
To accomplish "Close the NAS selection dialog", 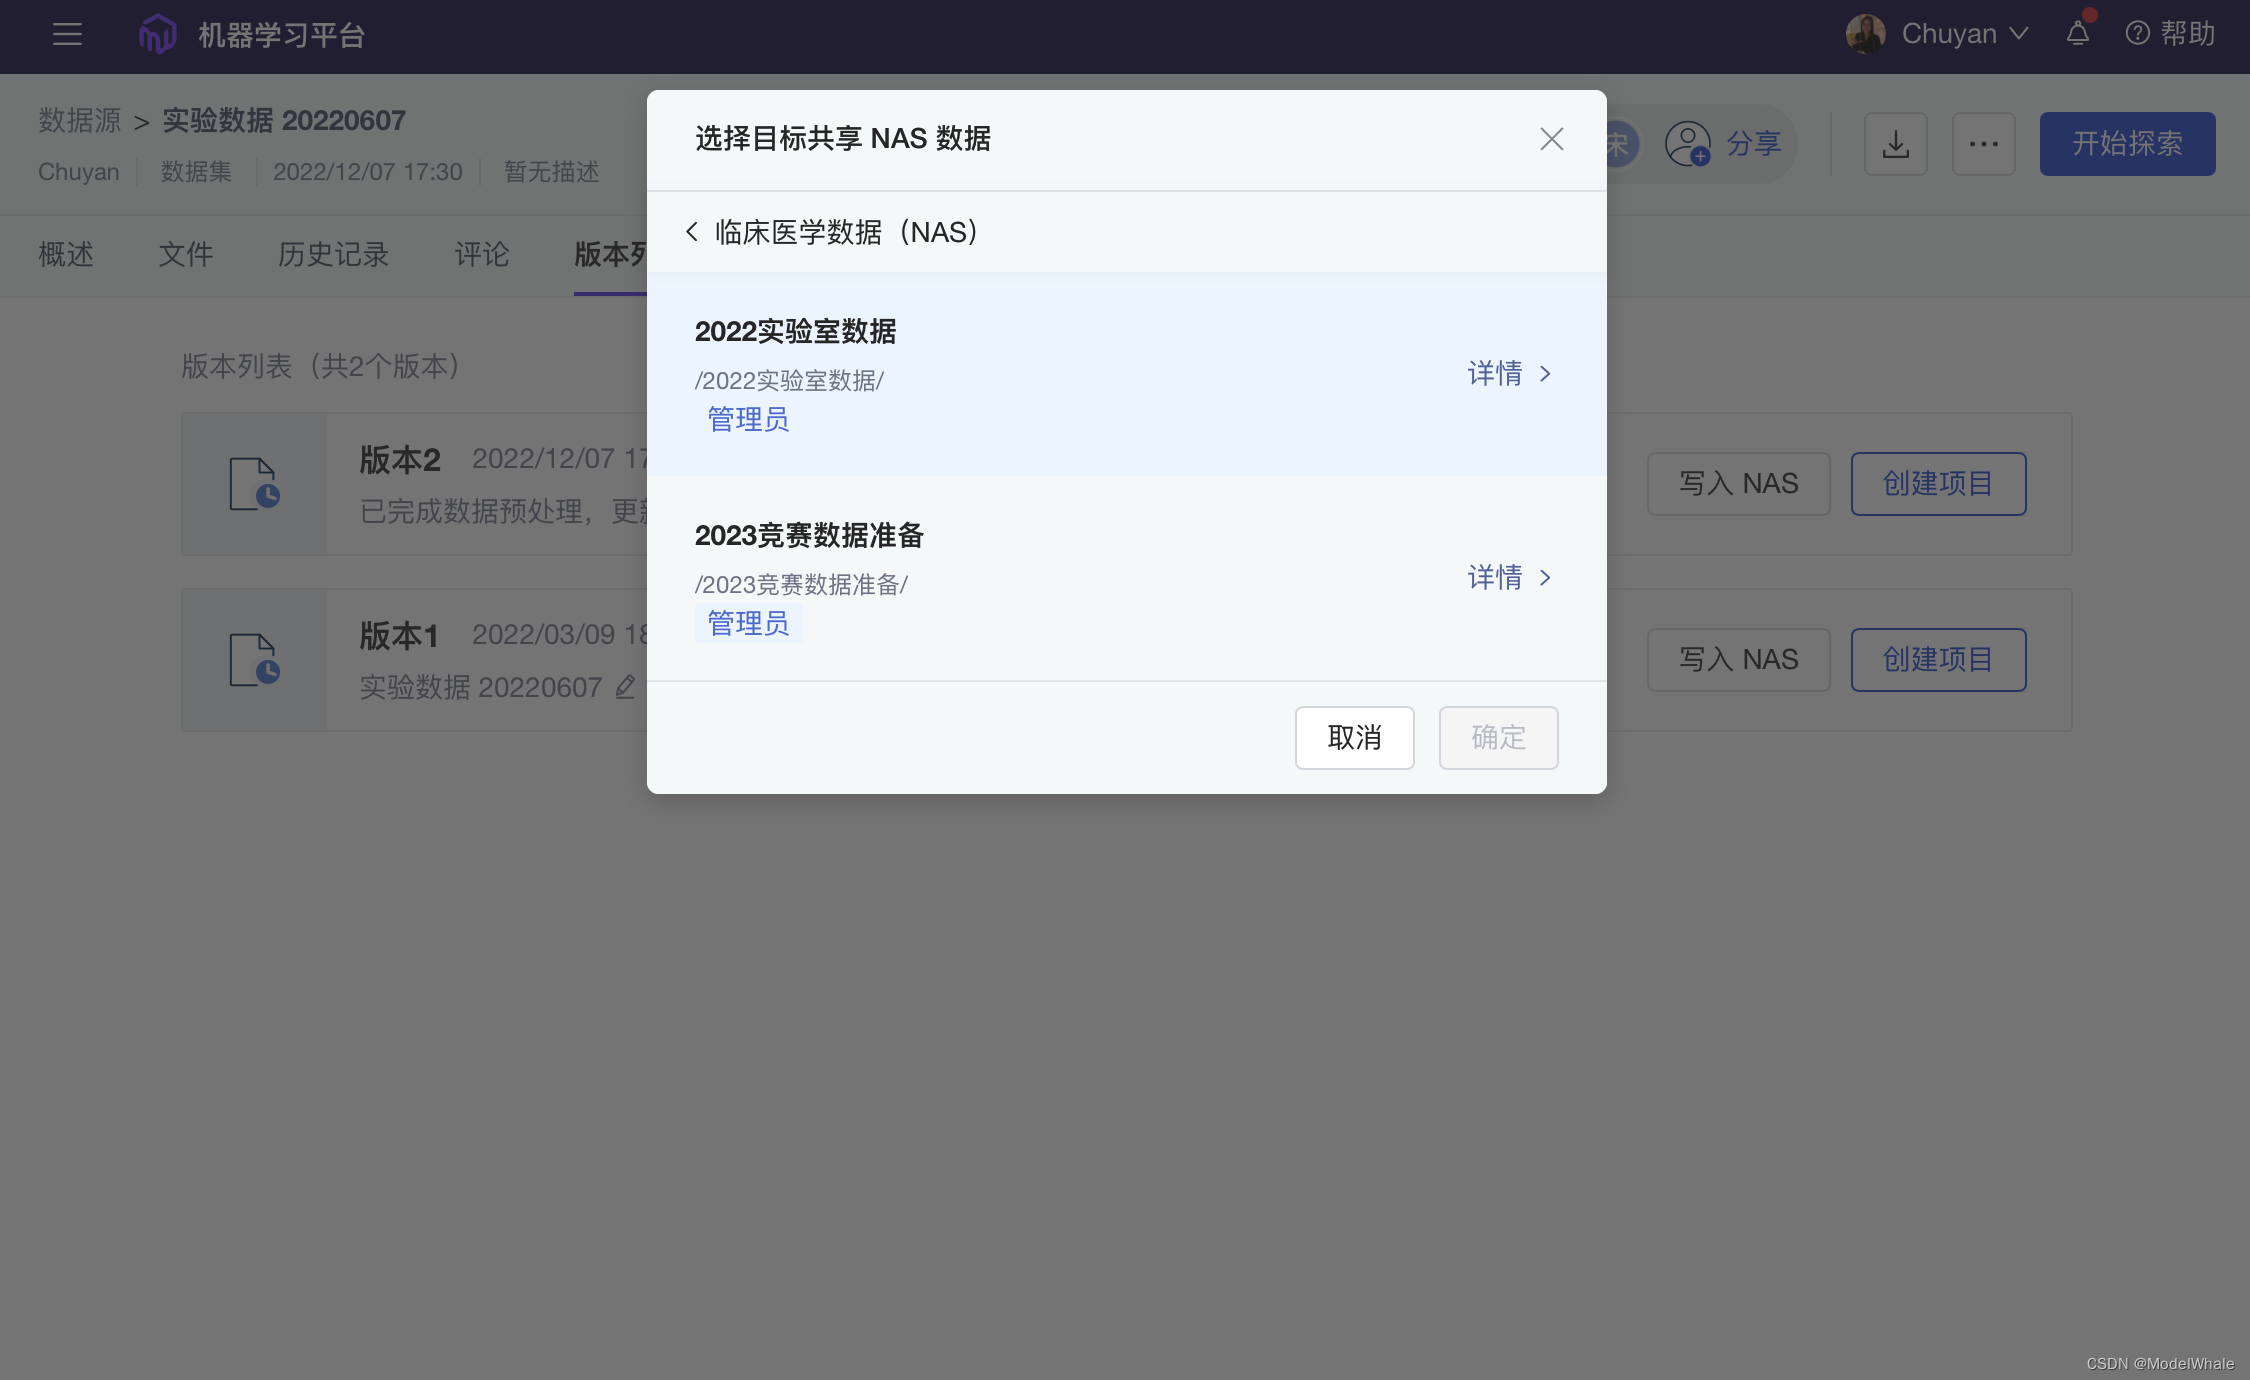I will click(x=1551, y=139).
